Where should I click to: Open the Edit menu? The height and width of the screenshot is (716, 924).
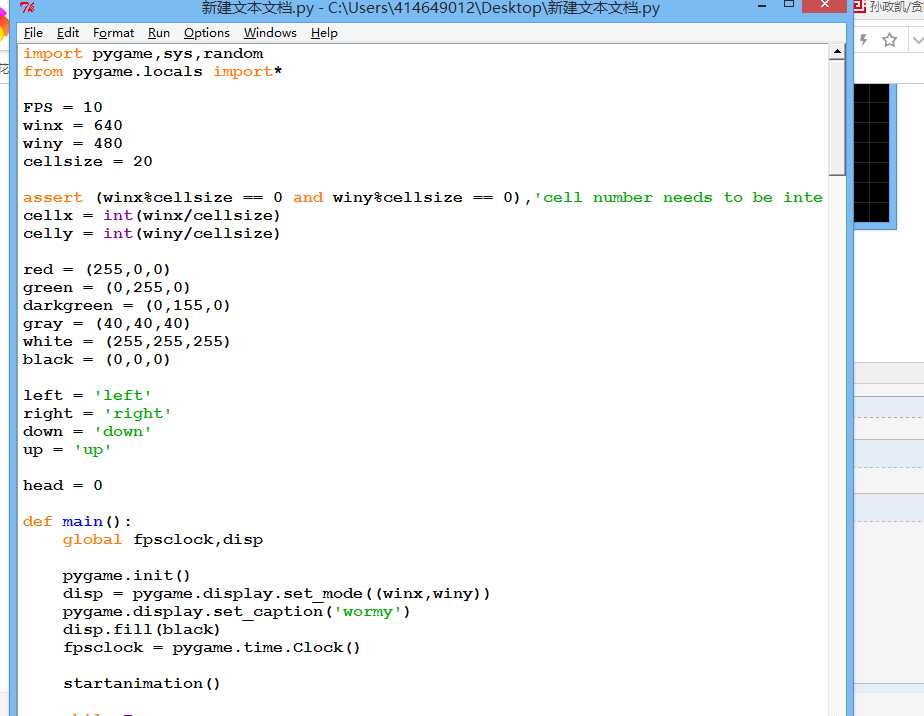(x=68, y=33)
